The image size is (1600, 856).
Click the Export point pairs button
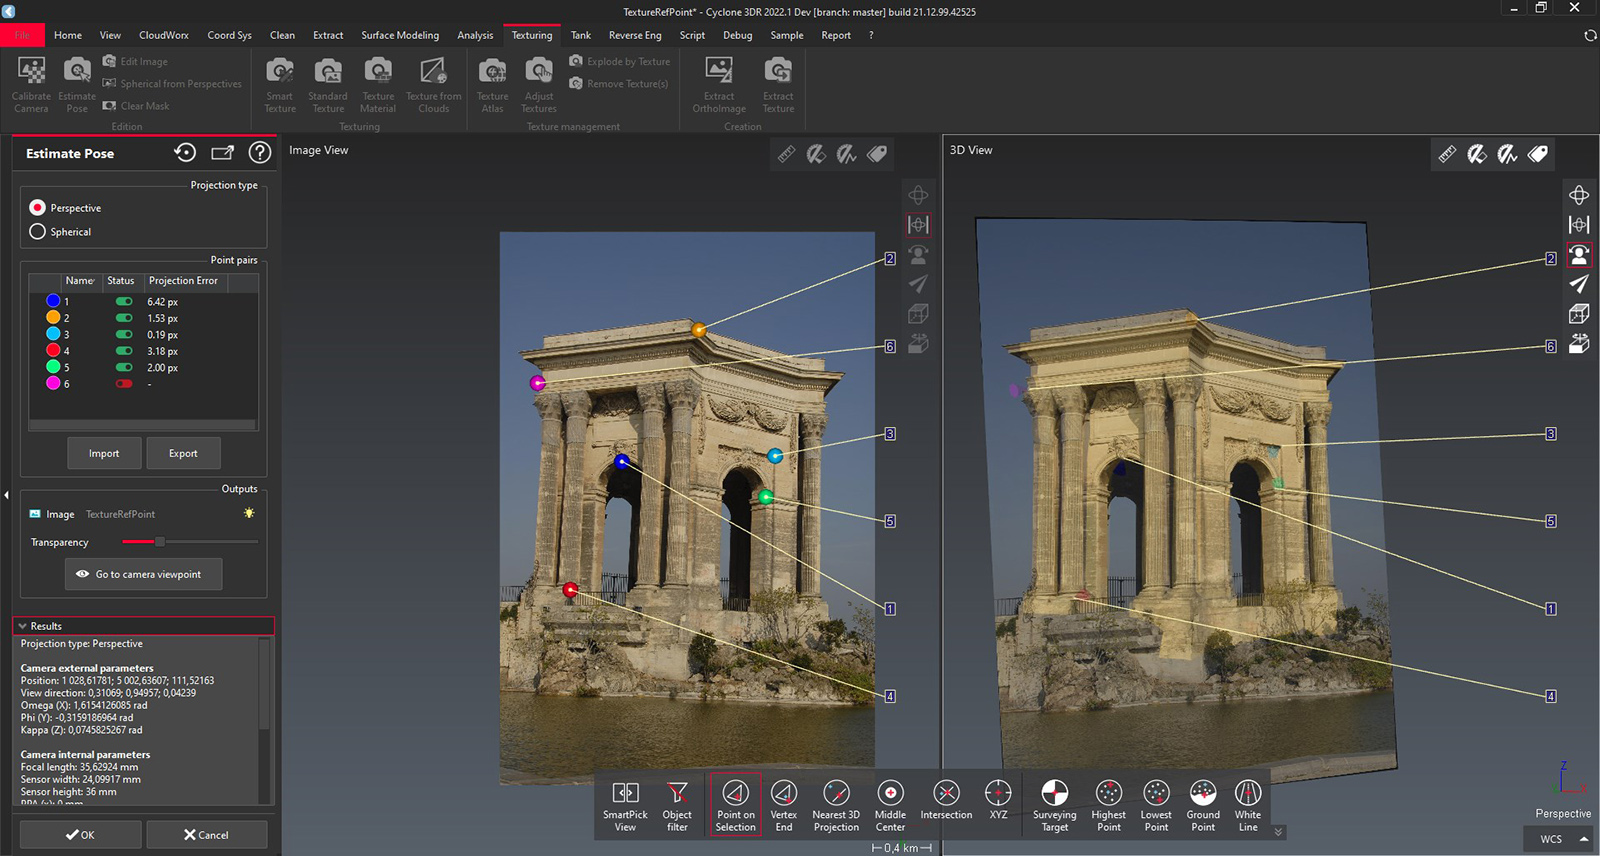coord(183,453)
